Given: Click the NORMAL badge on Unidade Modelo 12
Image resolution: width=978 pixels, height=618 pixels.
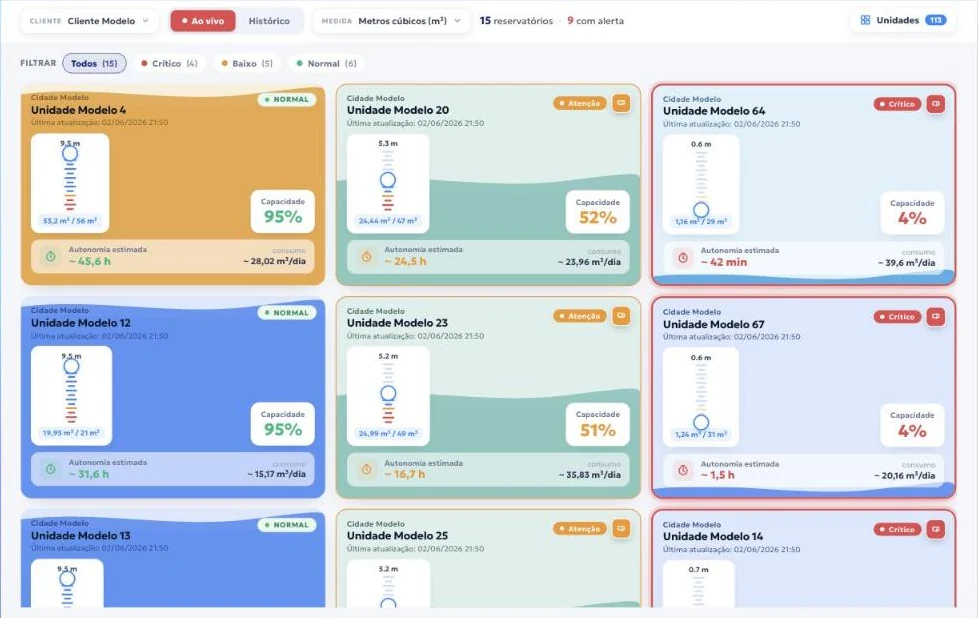Looking at the screenshot, I should click(287, 312).
